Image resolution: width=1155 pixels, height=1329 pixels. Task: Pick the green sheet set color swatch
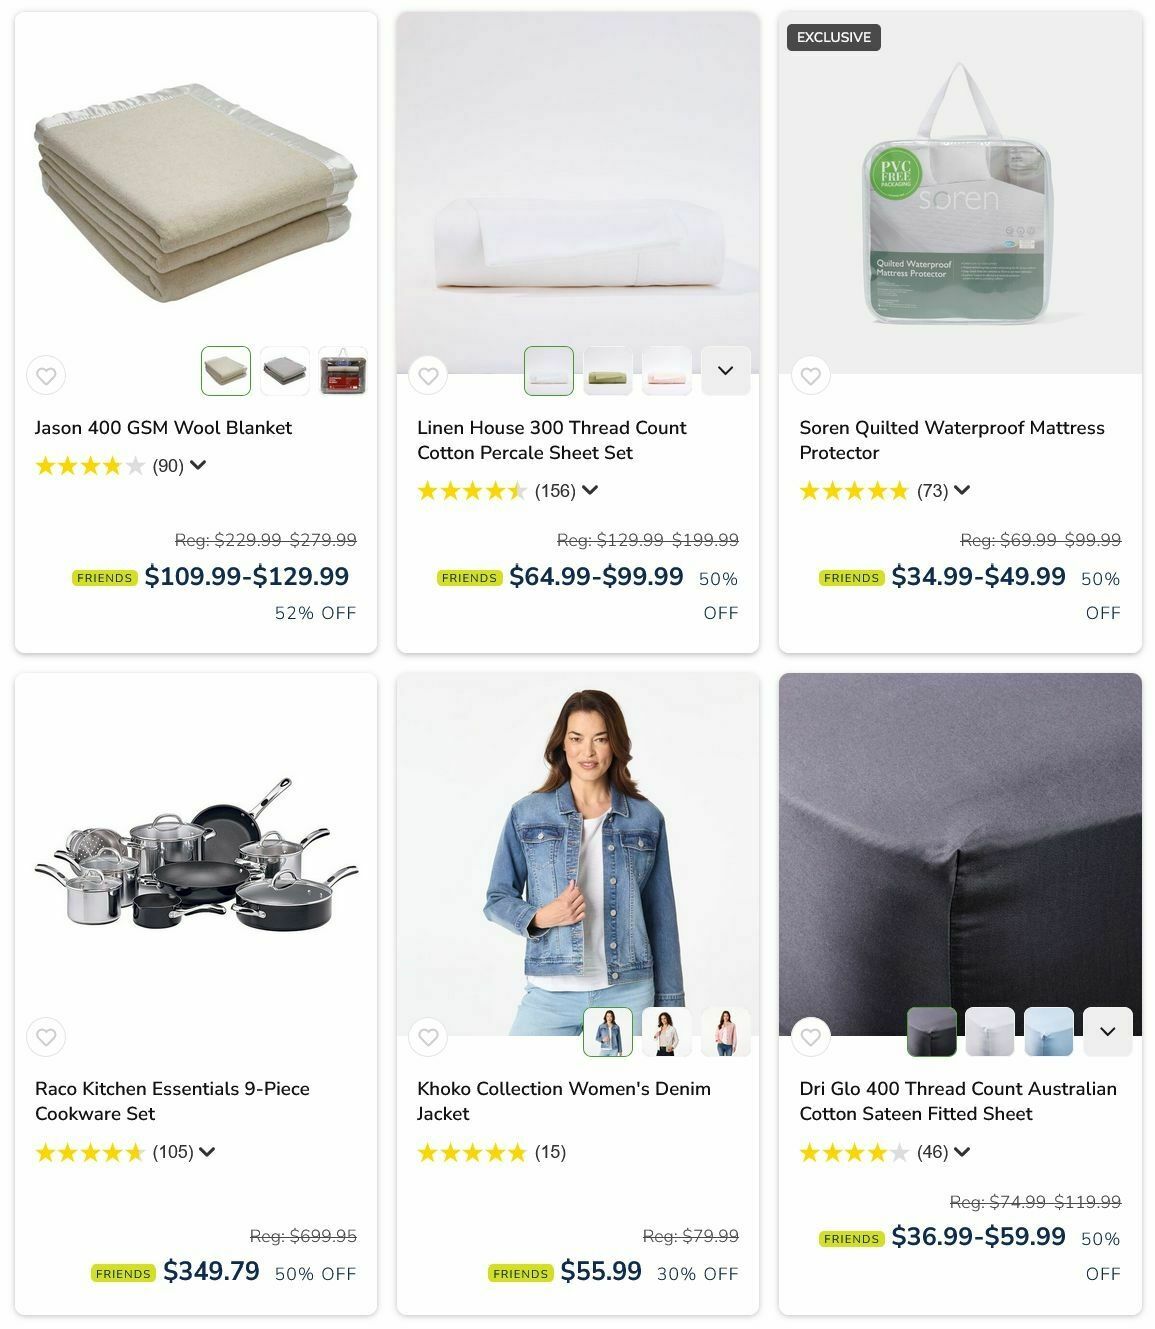point(608,371)
